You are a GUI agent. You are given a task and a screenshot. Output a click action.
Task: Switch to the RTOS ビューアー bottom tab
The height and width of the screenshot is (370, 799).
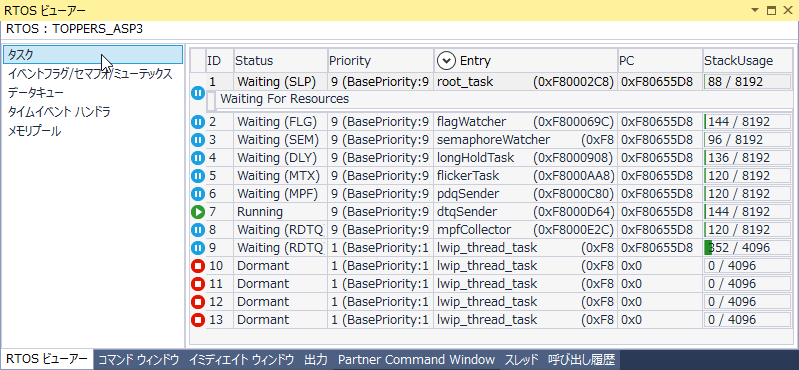pyautogui.click(x=47, y=360)
